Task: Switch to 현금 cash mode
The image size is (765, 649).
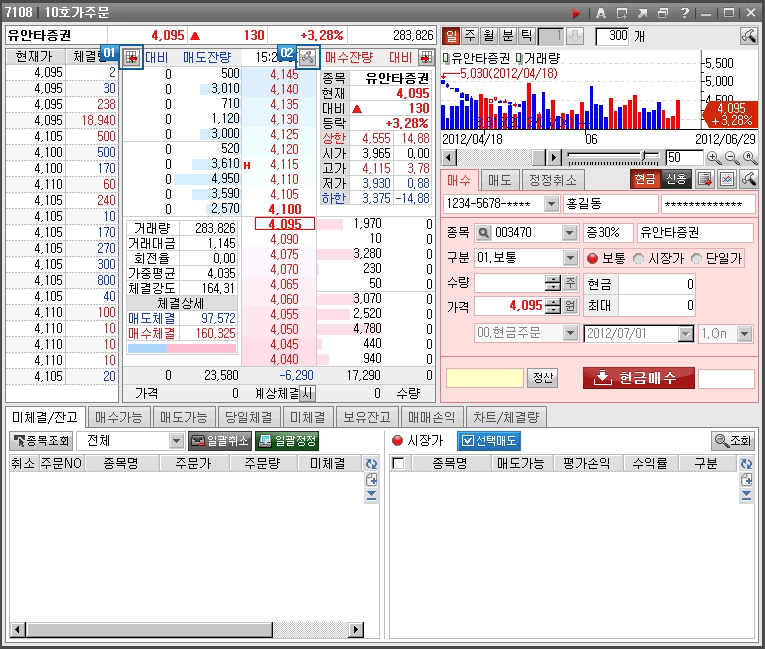Action: 644,179
